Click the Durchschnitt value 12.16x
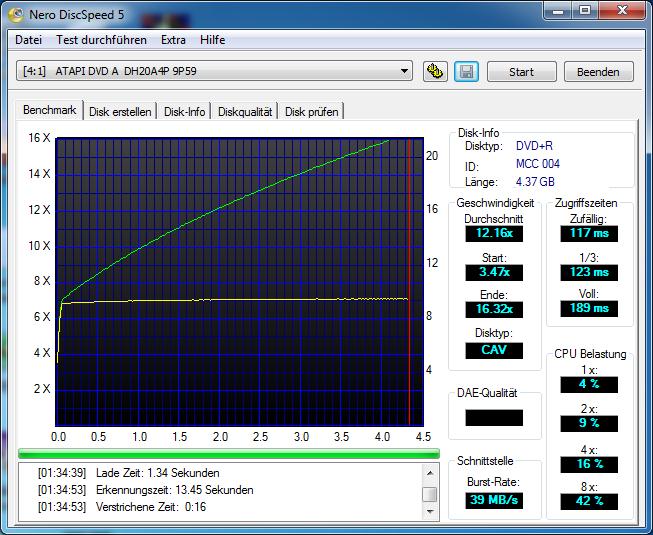 494,233
